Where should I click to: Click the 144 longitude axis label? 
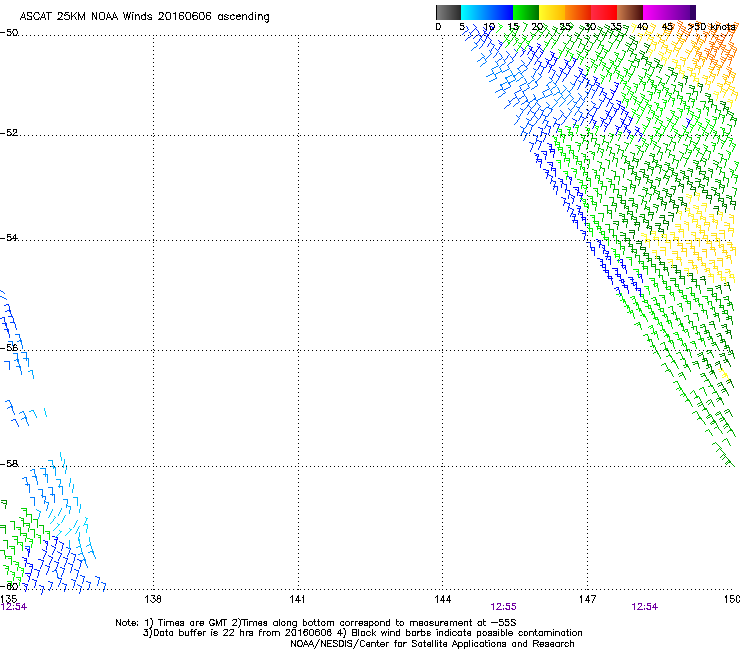tap(443, 599)
